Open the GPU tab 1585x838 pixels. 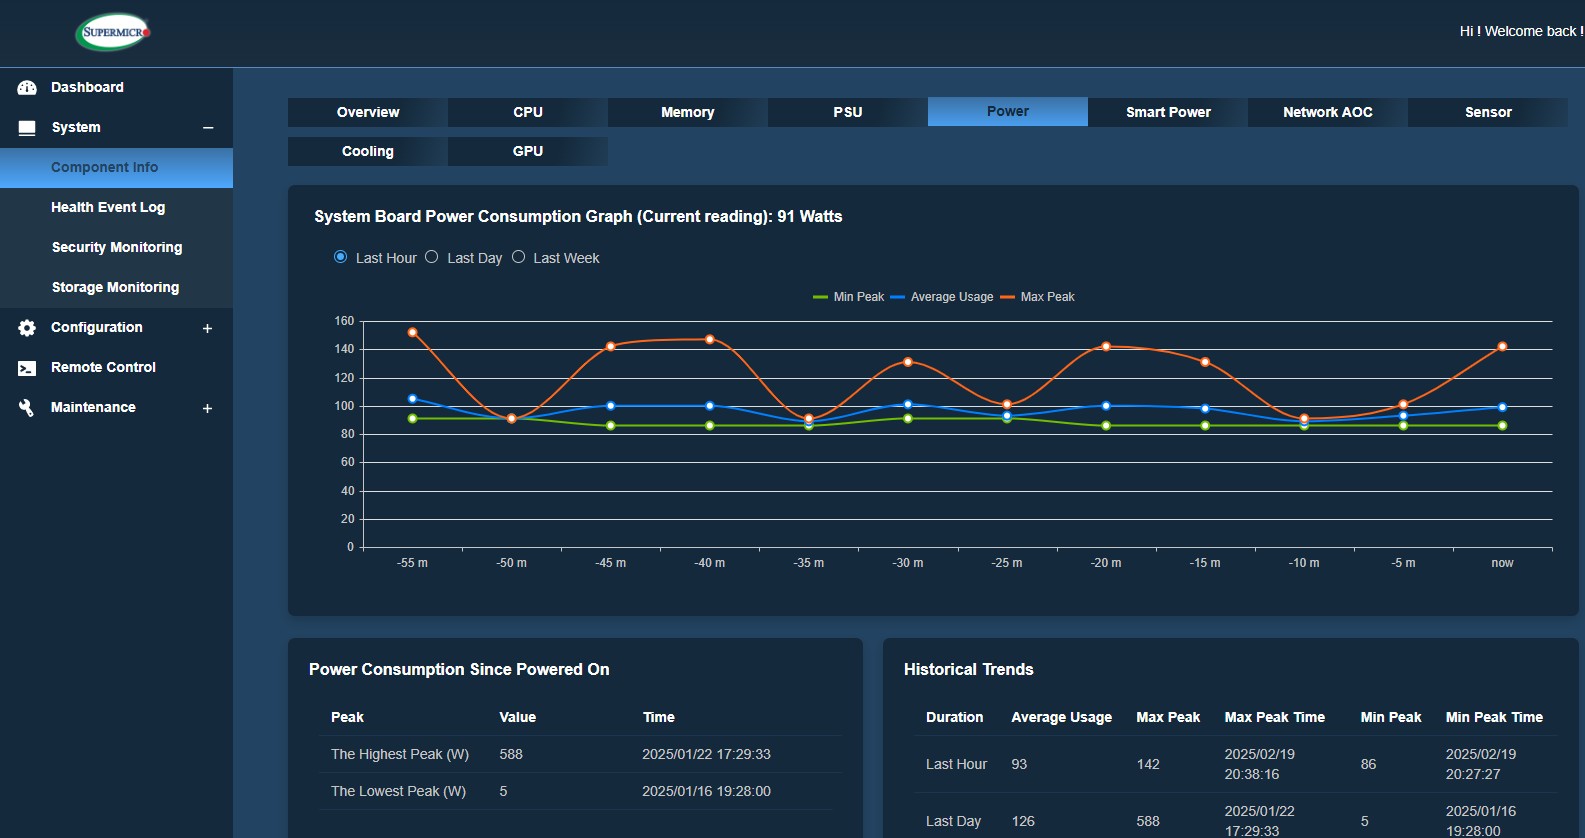tap(527, 151)
